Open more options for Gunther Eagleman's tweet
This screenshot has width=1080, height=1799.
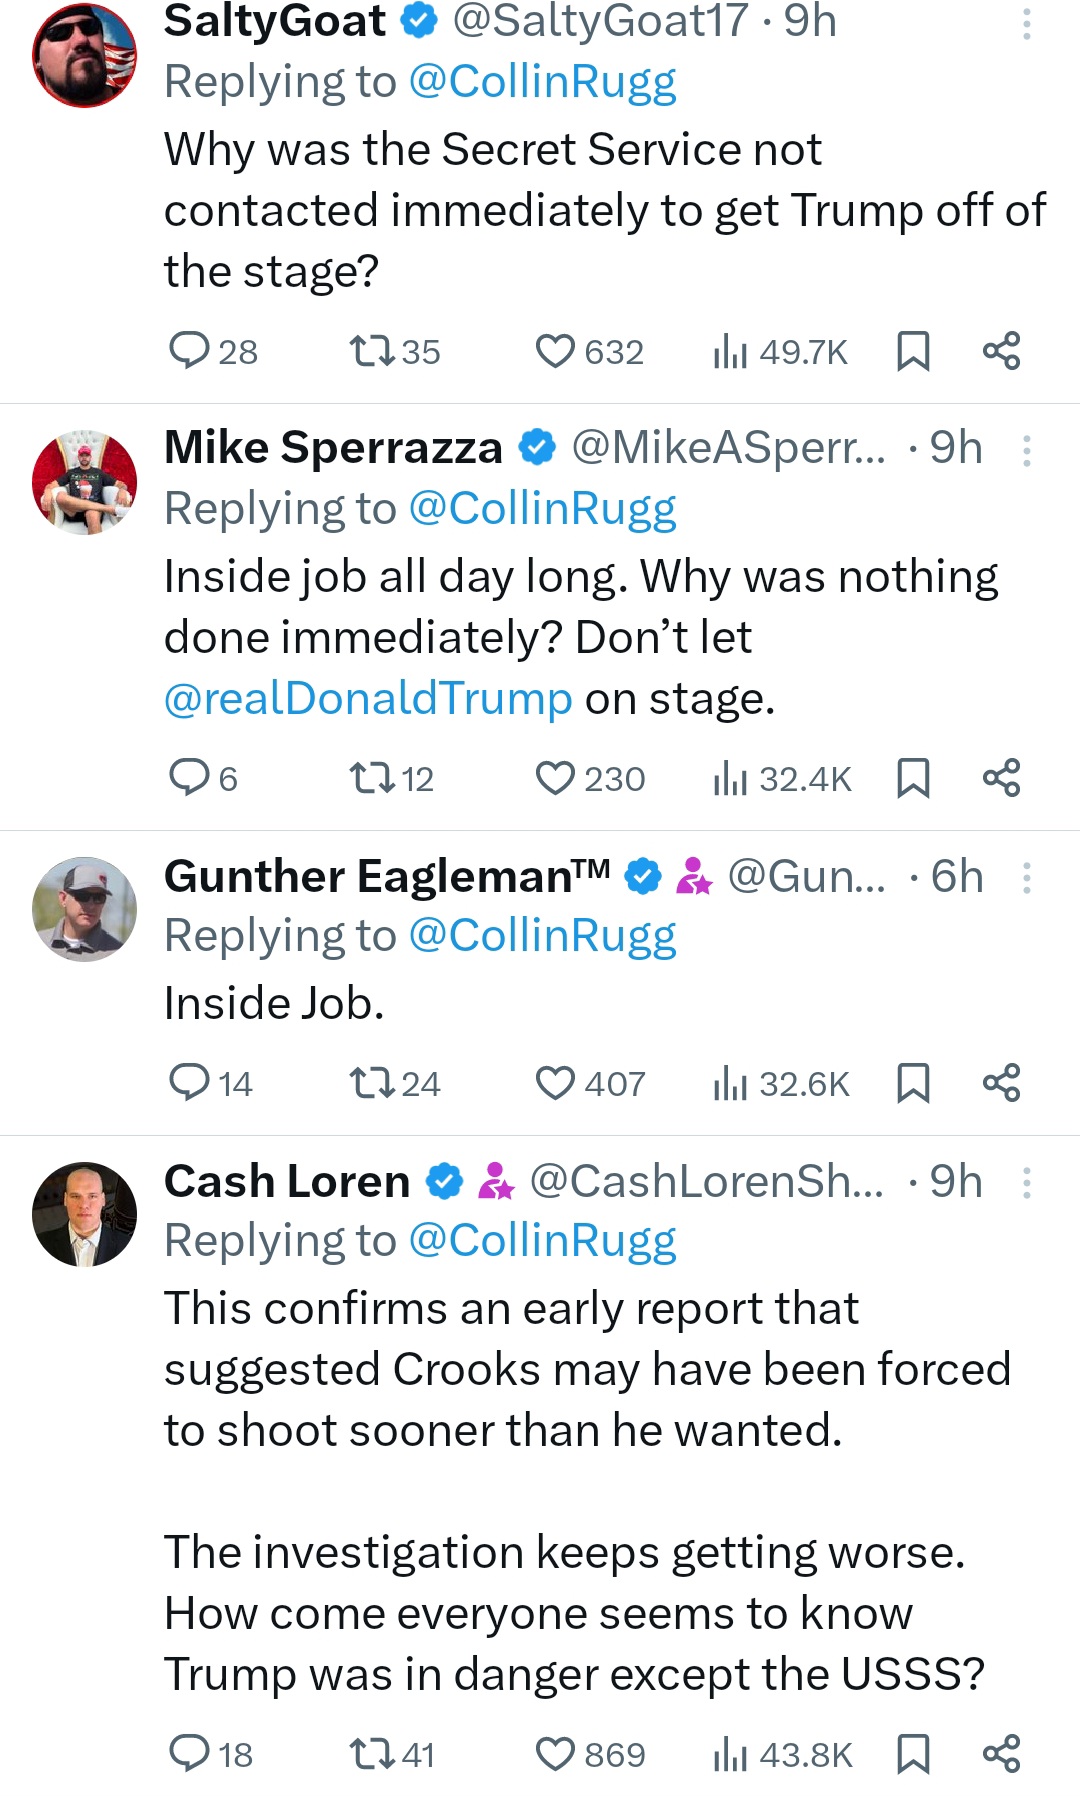(1026, 878)
